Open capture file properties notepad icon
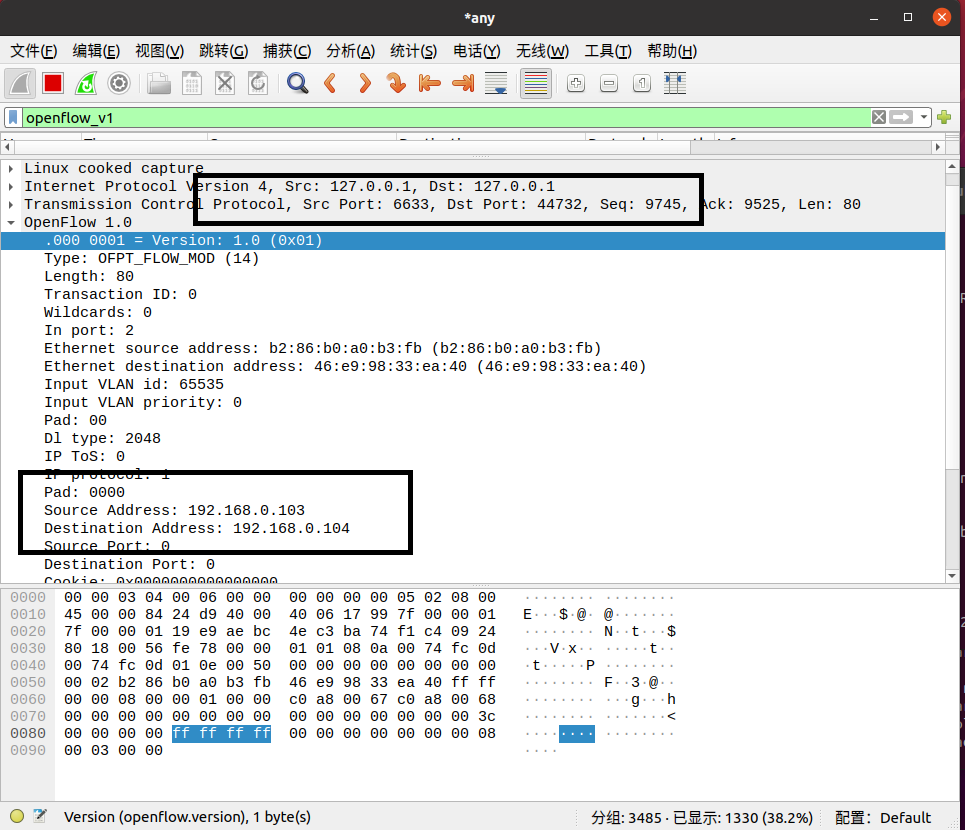The height and width of the screenshot is (830, 965). [40, 816]
